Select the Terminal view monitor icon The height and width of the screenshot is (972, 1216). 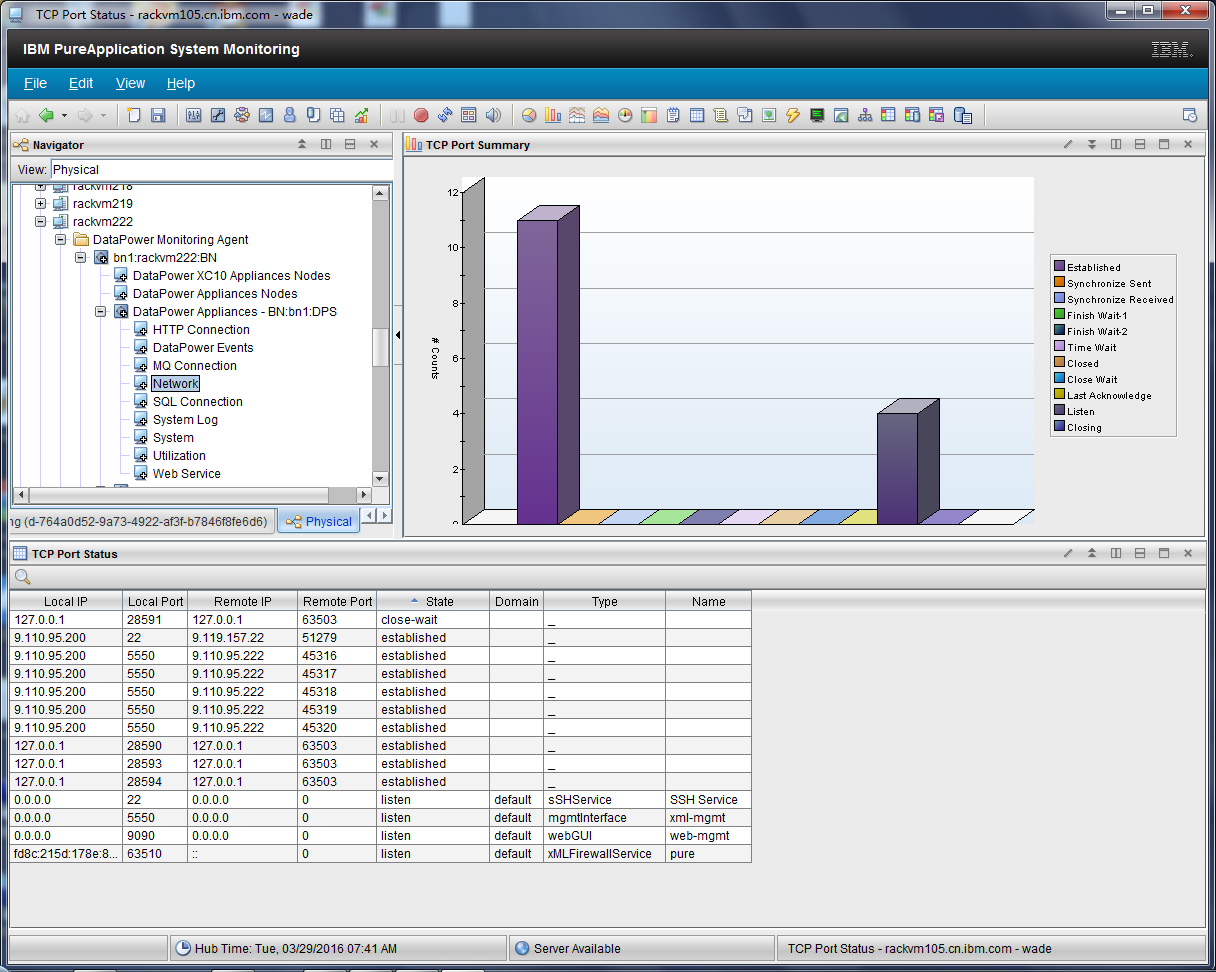pos(817,115)
